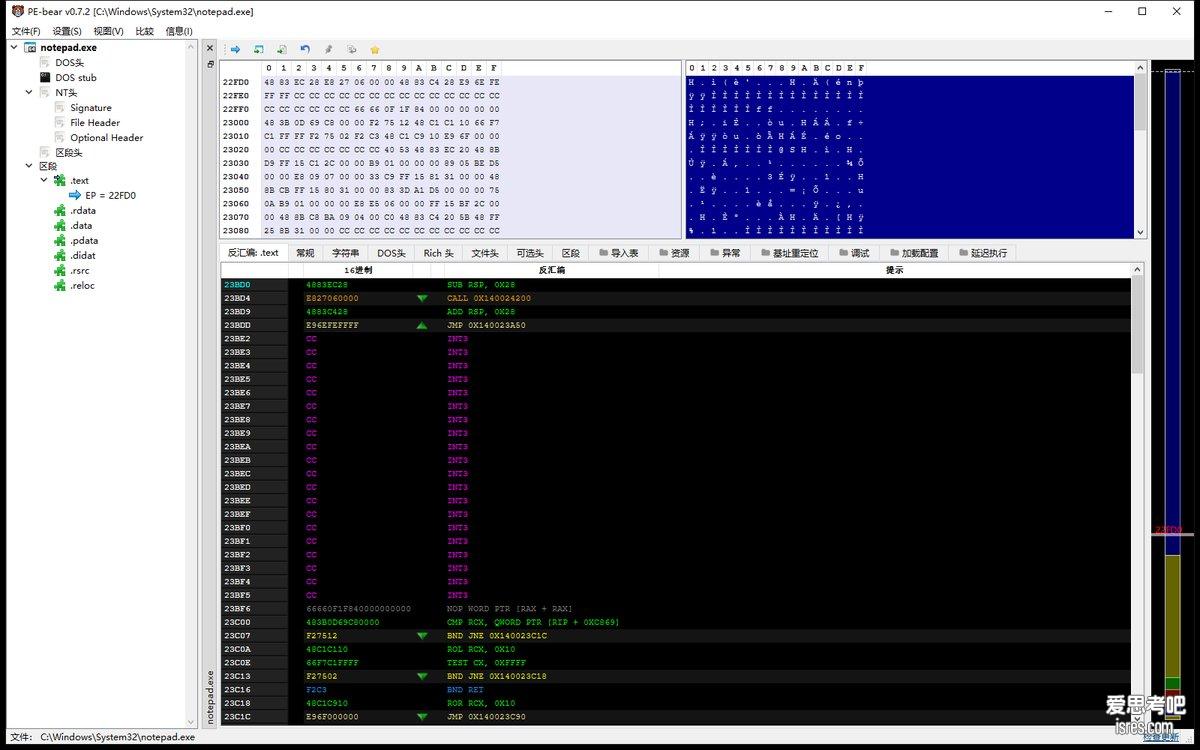Screen dimensions: 1200x750
Task: Open the 设置(S) menu
Action: coord(68,31)
